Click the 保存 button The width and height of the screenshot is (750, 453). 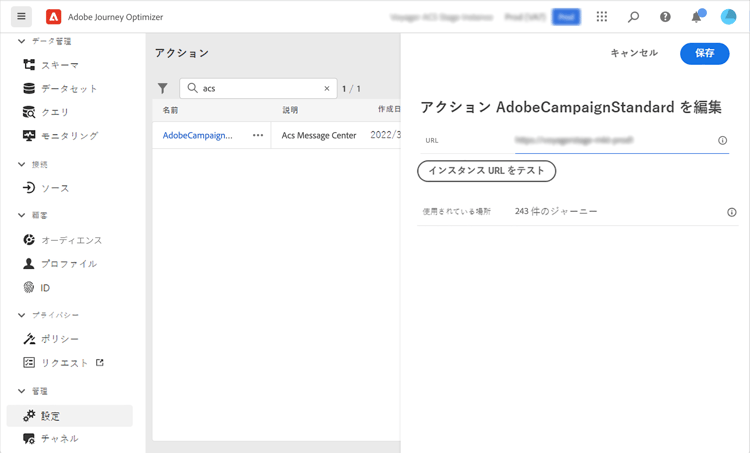tap(704, 53)
